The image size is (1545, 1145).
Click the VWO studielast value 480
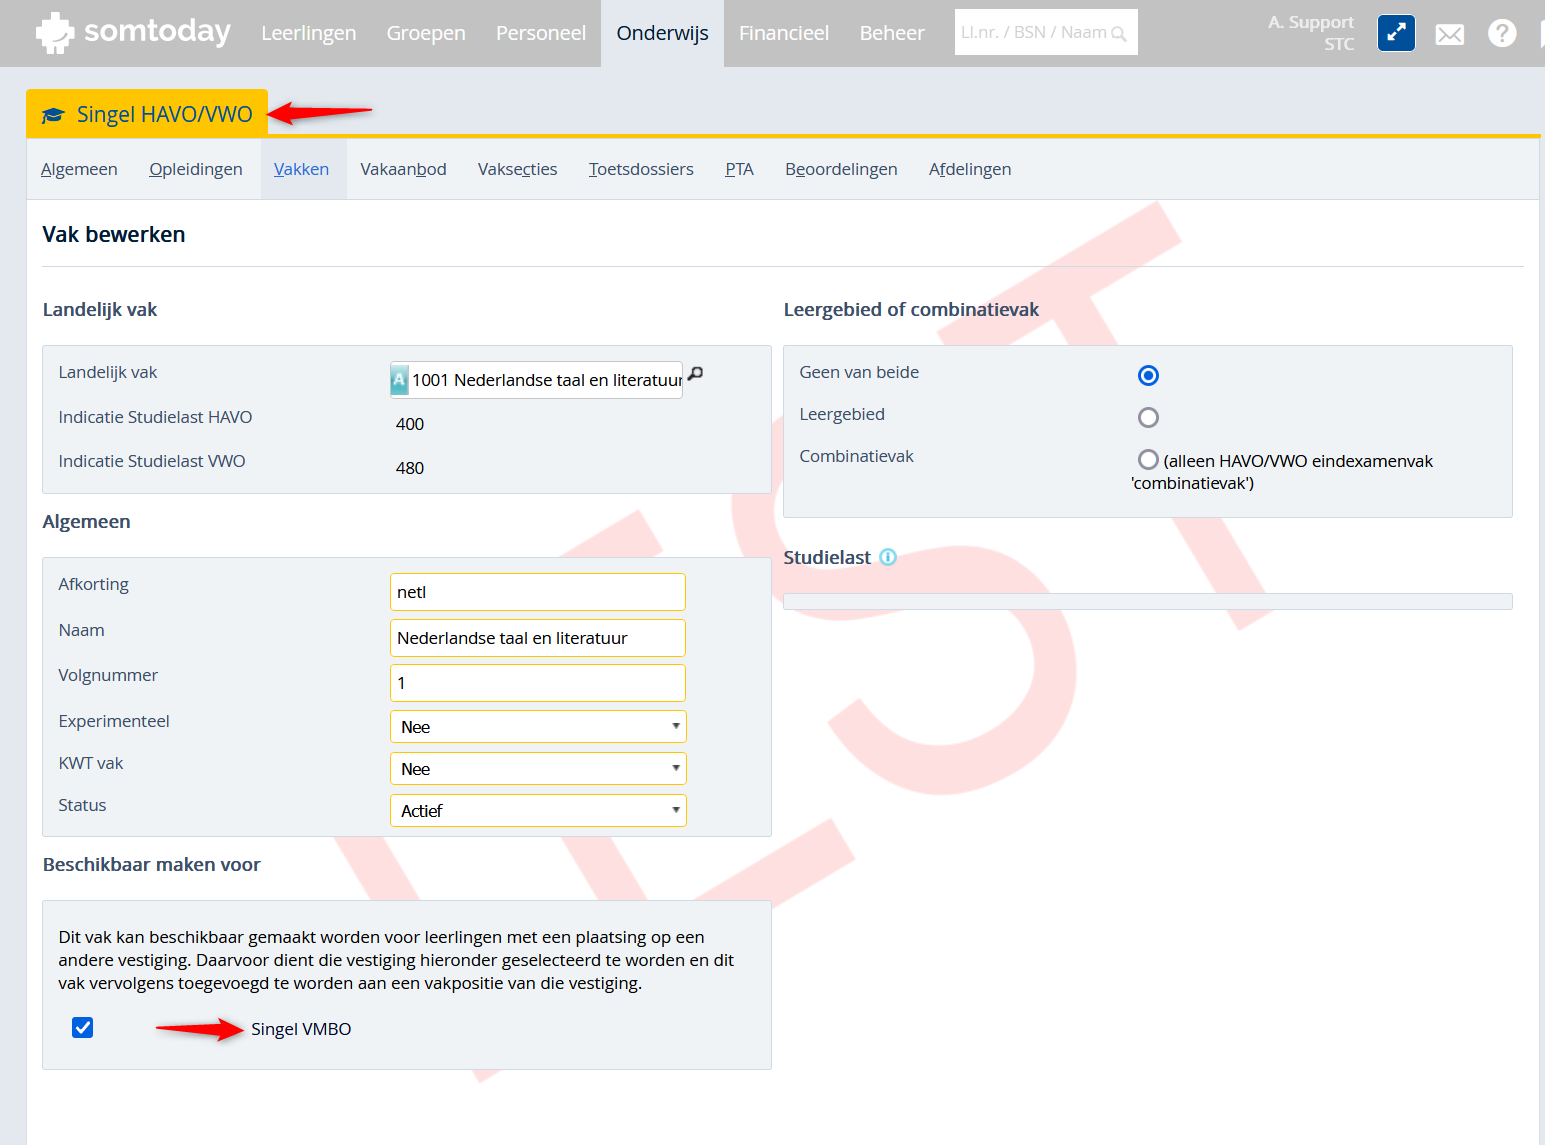coord(410,468)
